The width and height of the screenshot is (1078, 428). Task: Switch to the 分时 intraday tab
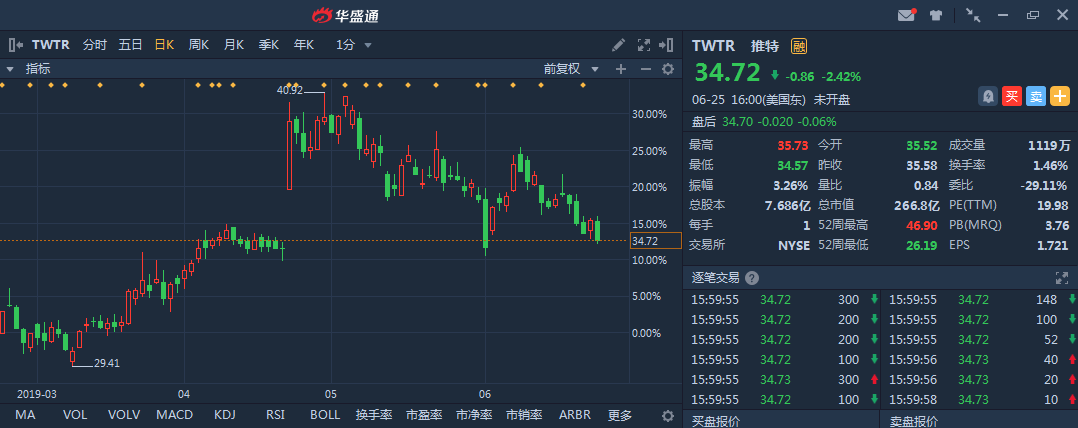95,45
